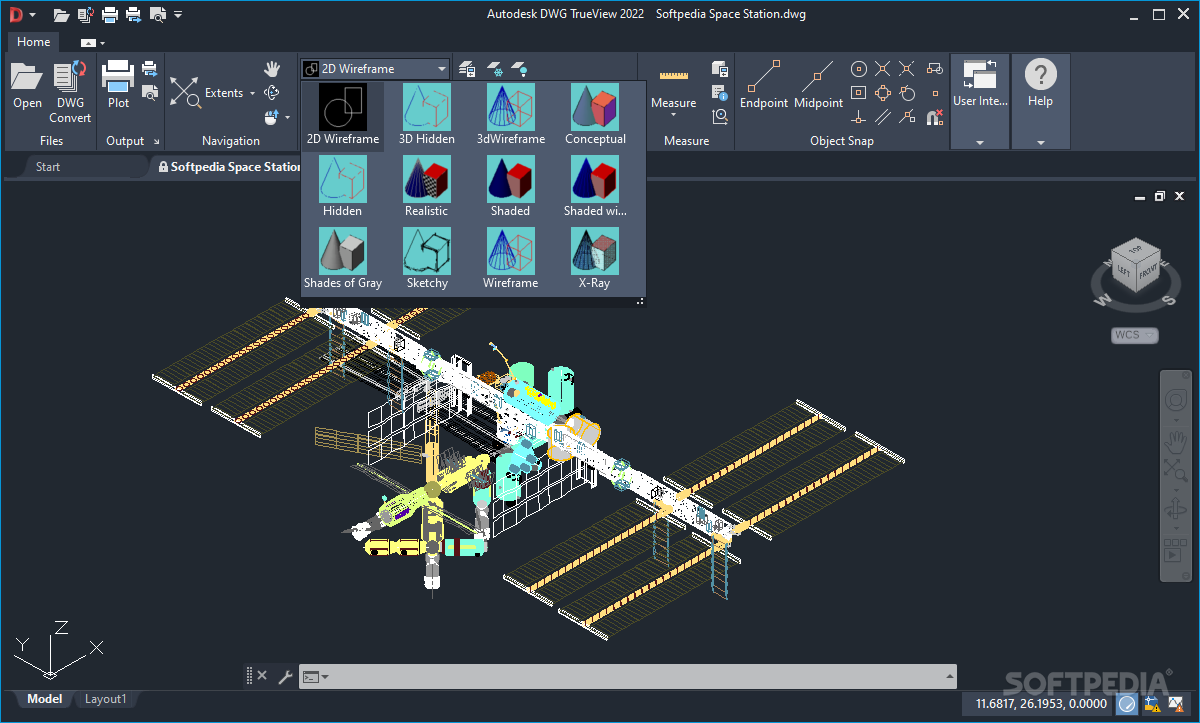Image resolution: width=1200 pixels, height=723 pixels.
Task: Close the command line with X
Action: (x=262, y=676)
